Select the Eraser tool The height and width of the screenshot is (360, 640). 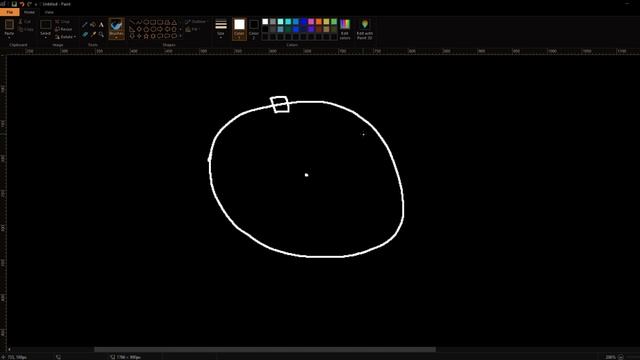[85, 34]
